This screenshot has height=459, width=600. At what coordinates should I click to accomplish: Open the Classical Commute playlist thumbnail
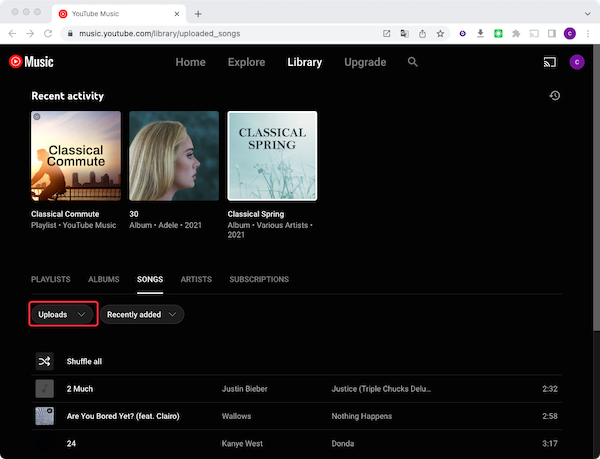(76, 155)
